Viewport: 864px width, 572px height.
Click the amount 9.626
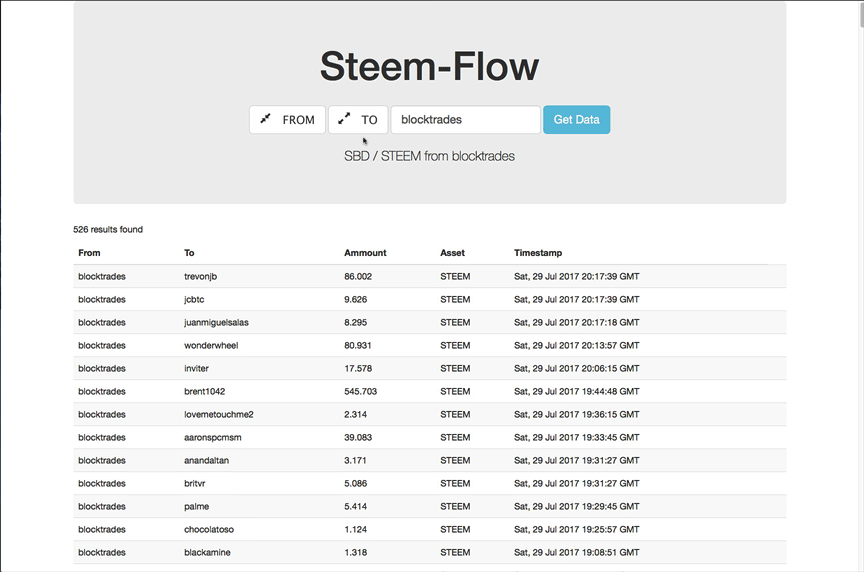pyautogui.click(x=355, y=299)
